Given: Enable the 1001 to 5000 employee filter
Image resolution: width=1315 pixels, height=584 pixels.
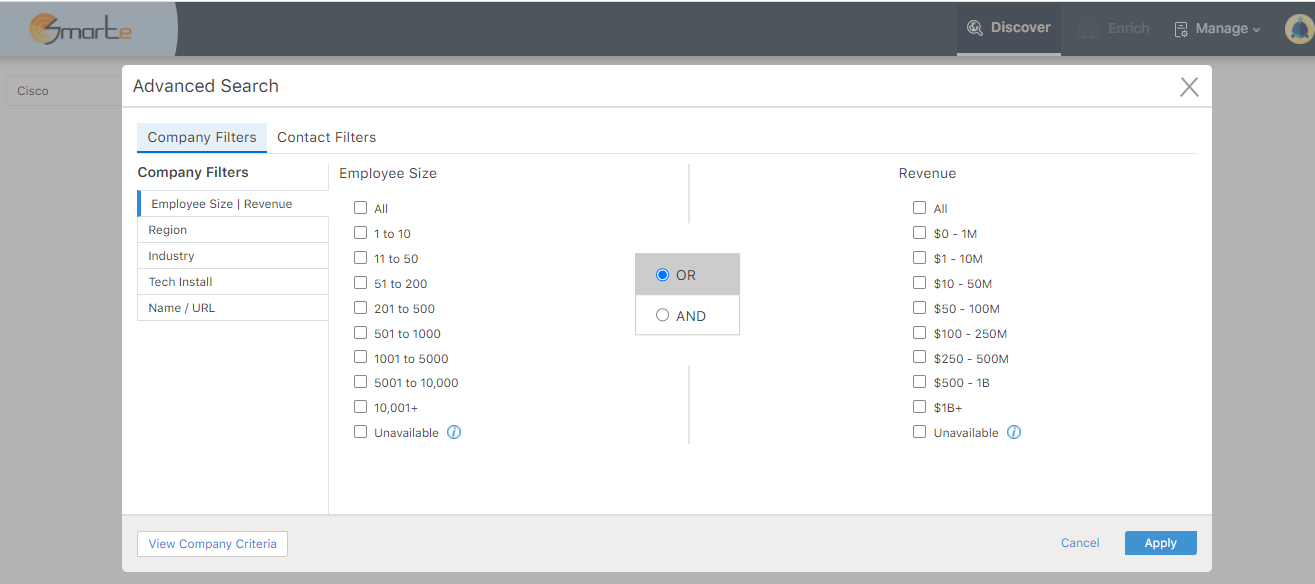Looking at the screenshot, I should click(360, 357).
